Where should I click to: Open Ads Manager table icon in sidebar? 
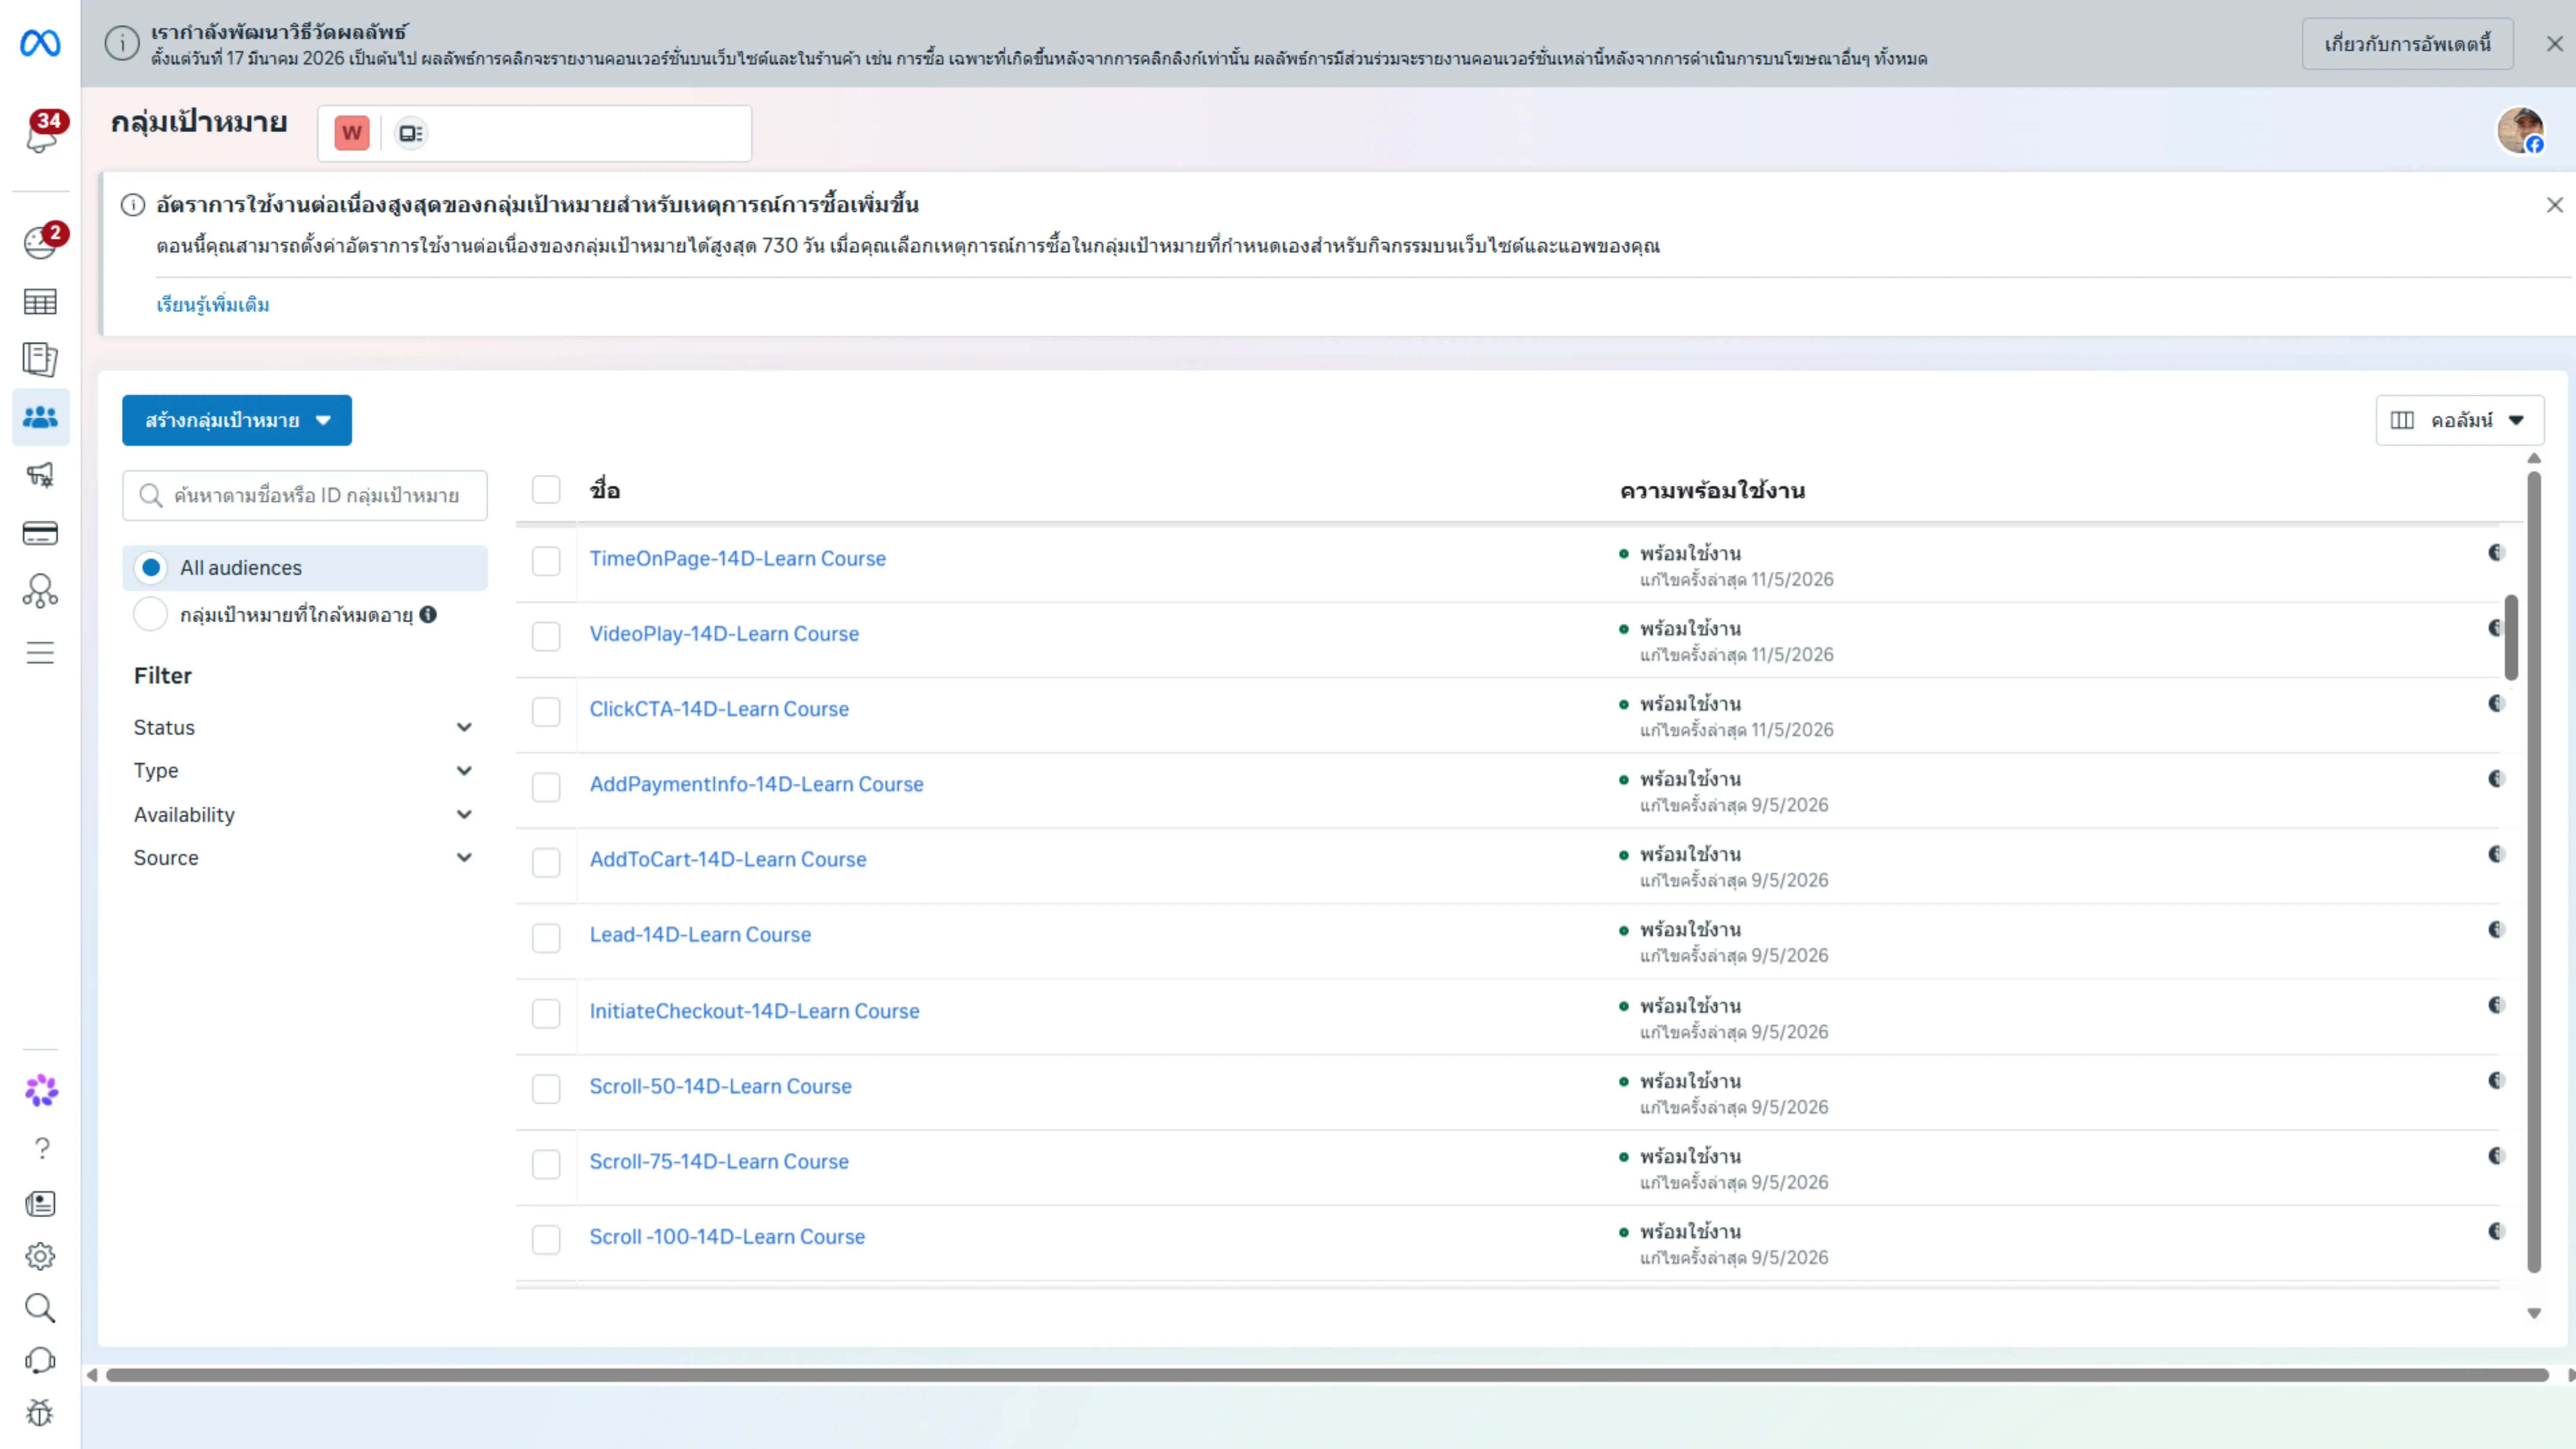coord(40,301)
